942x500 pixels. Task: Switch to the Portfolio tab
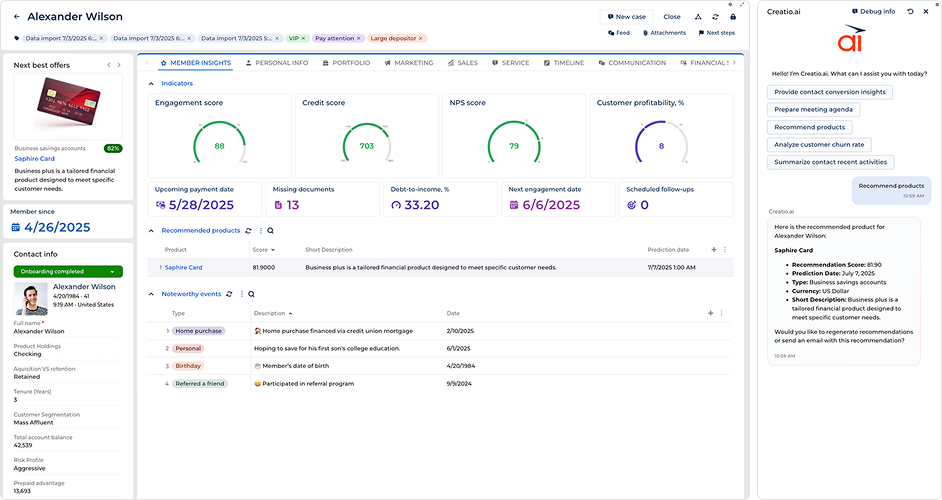346,63
